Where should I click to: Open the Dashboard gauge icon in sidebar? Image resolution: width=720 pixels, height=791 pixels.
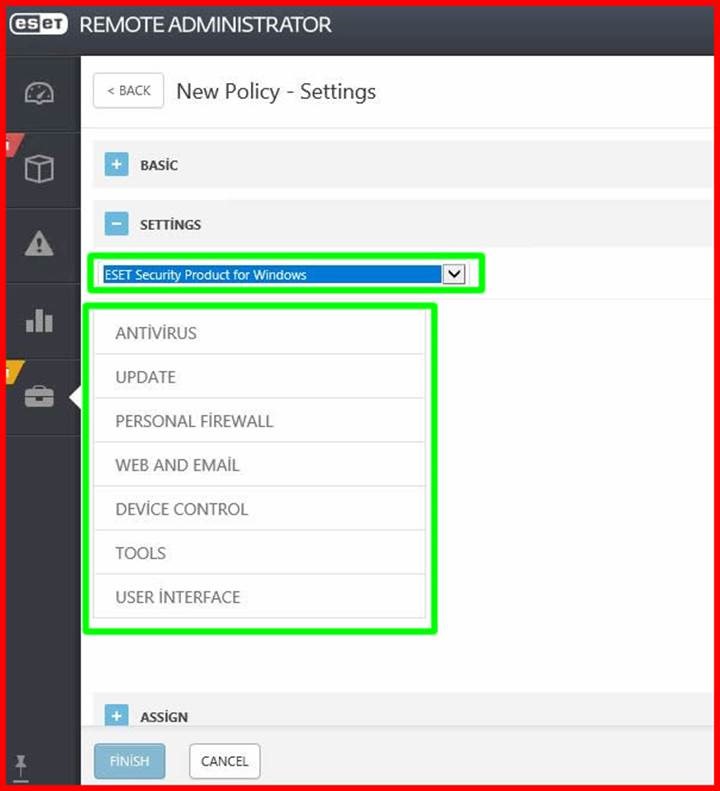(x=39, y=93)
